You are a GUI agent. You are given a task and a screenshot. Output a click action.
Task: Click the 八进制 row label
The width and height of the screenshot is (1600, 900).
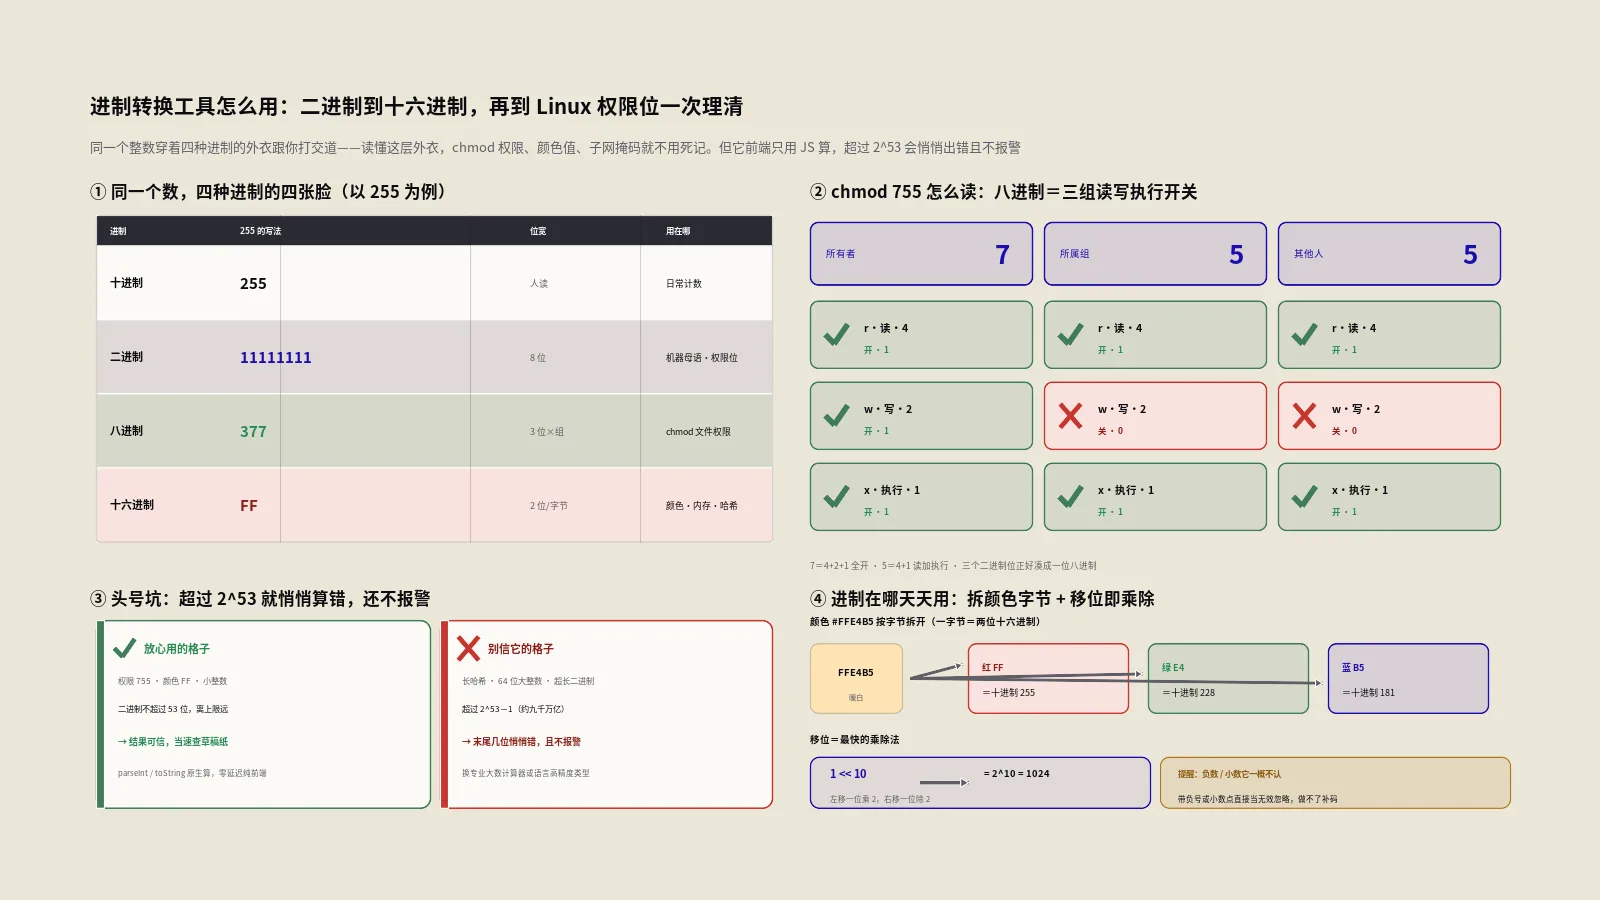126,431
